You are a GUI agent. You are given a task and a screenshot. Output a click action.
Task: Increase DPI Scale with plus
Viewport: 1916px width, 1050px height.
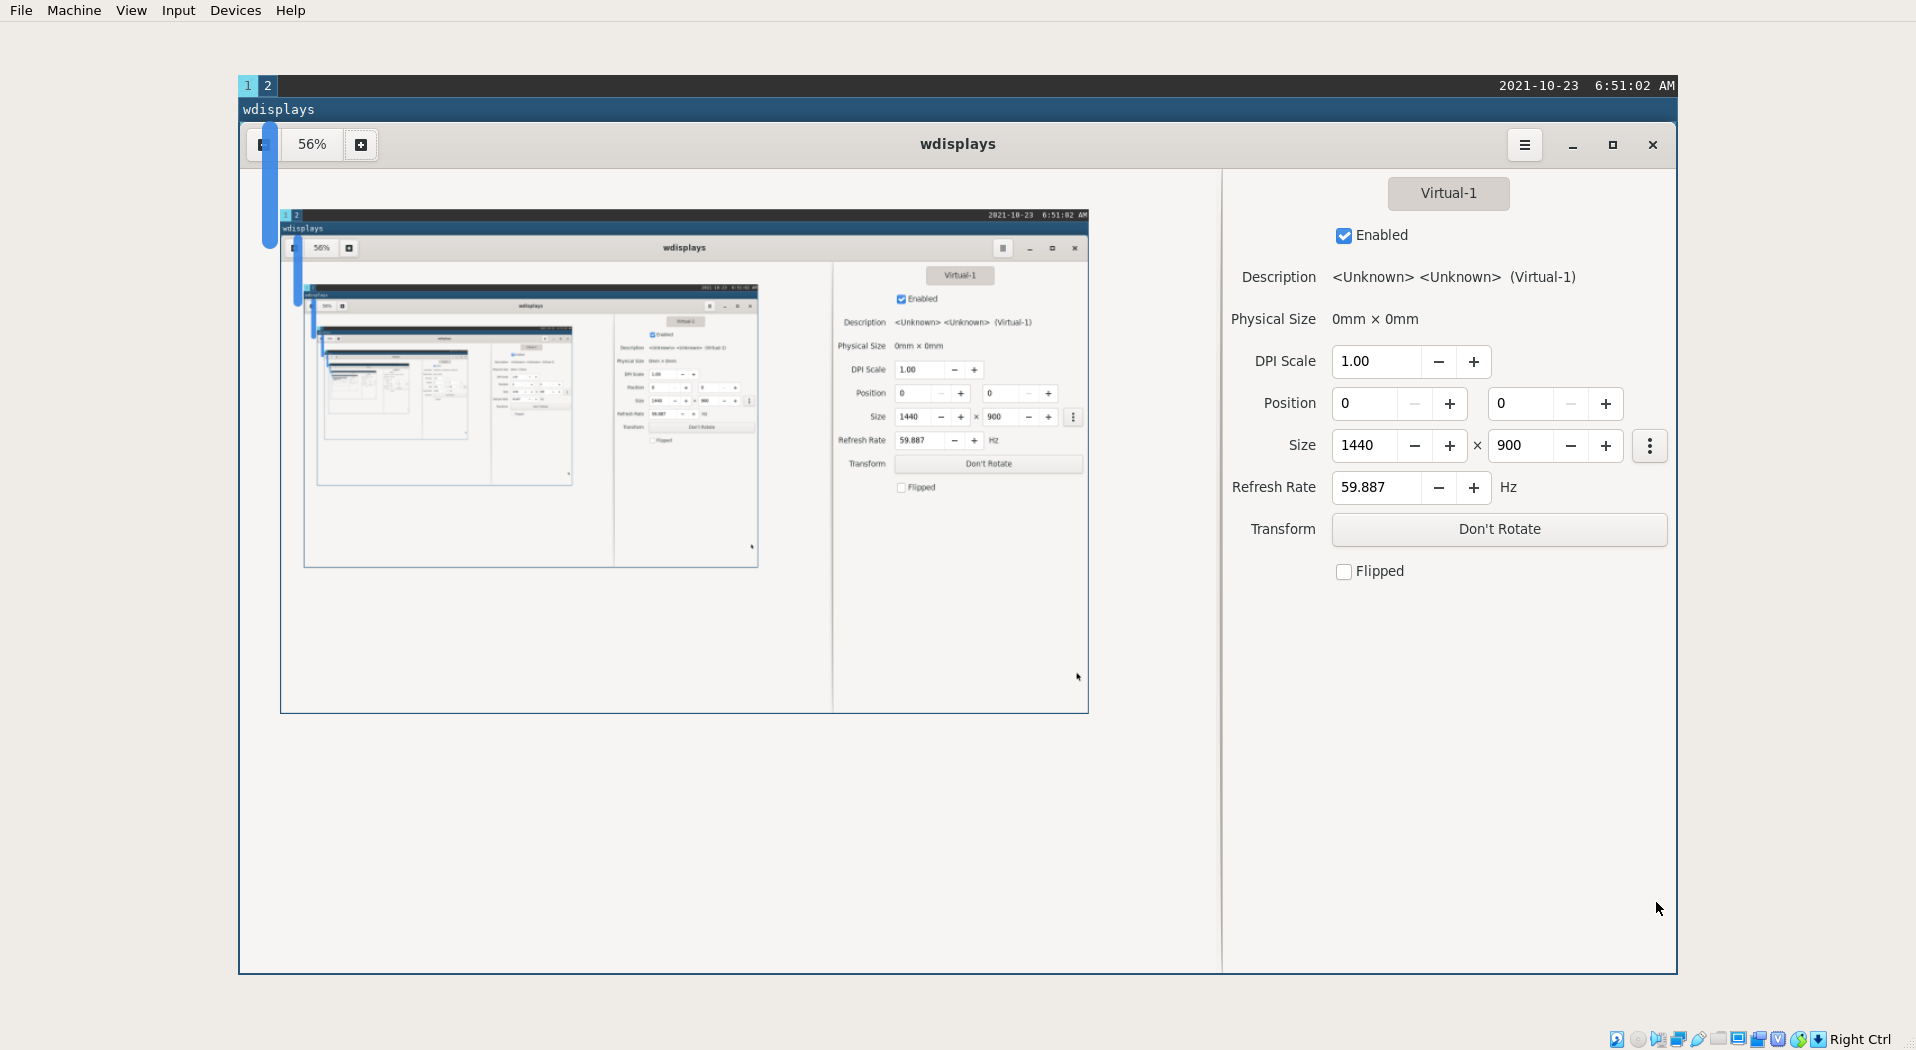tap(1474, 362)
